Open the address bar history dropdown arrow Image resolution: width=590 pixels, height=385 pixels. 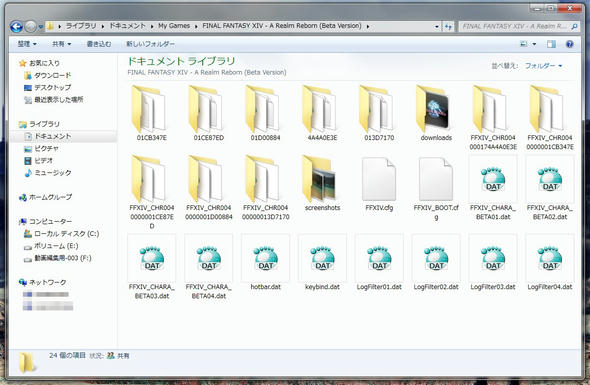436,26
